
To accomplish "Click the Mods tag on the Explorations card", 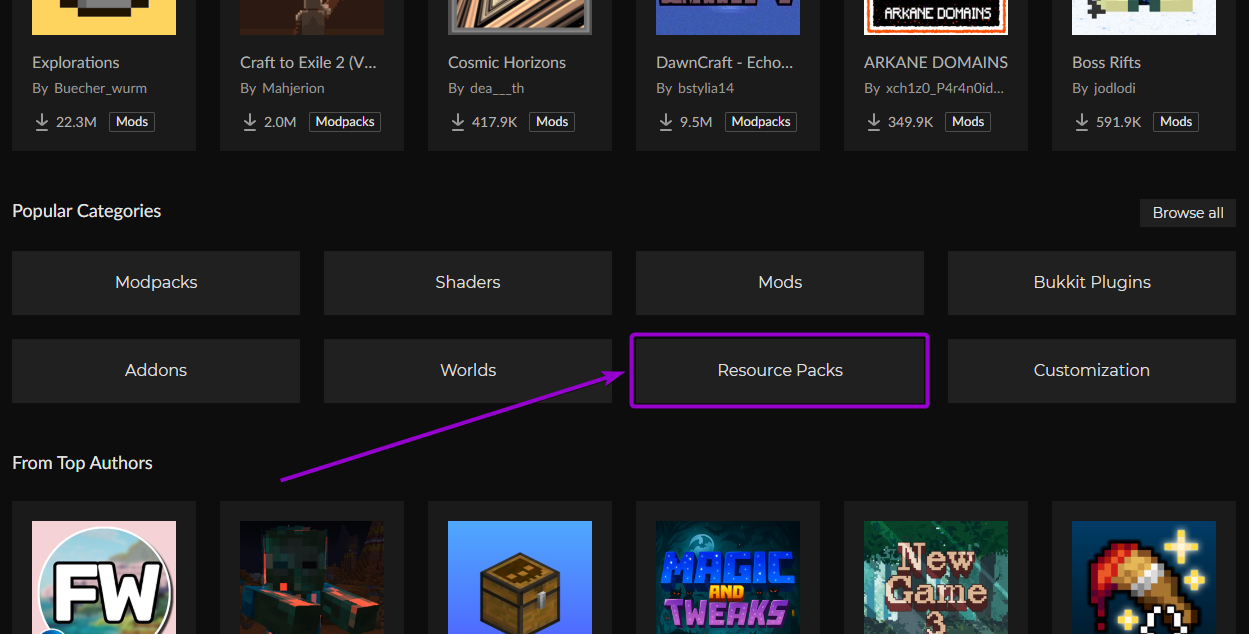I will point(131,121).
